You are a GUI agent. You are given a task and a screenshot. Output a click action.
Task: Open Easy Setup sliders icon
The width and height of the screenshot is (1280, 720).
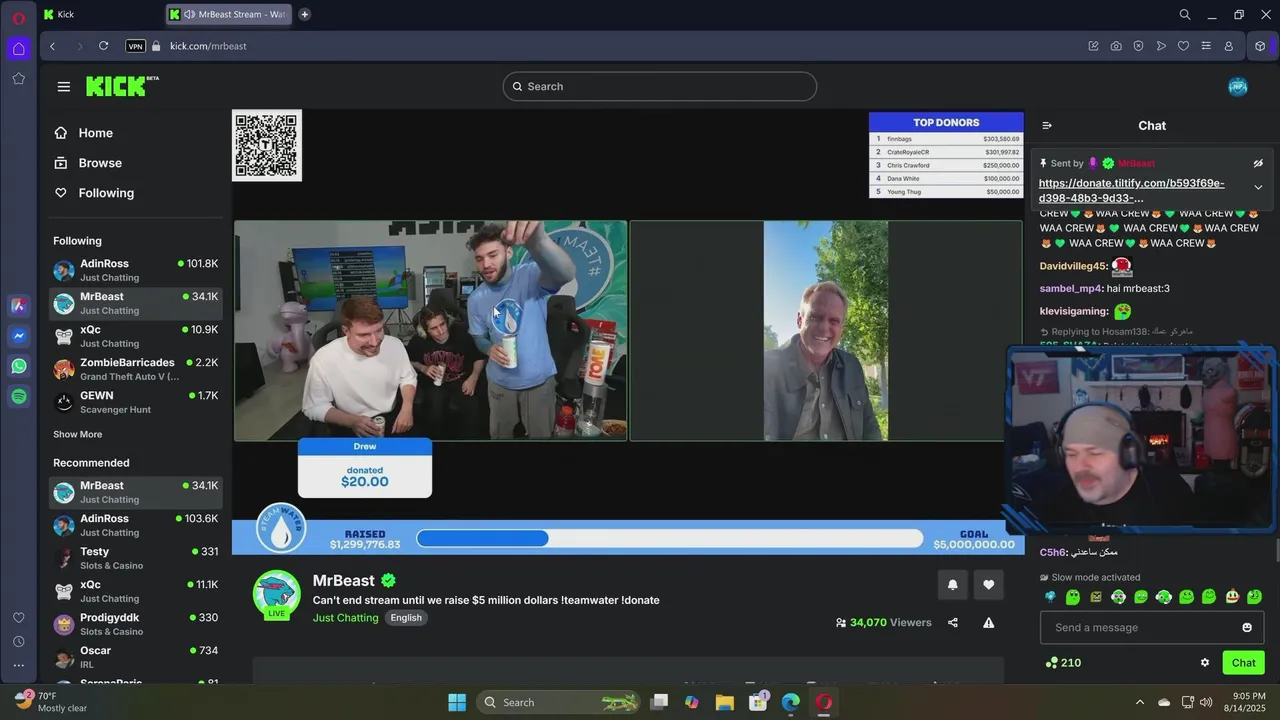[x=1206, y=46]
